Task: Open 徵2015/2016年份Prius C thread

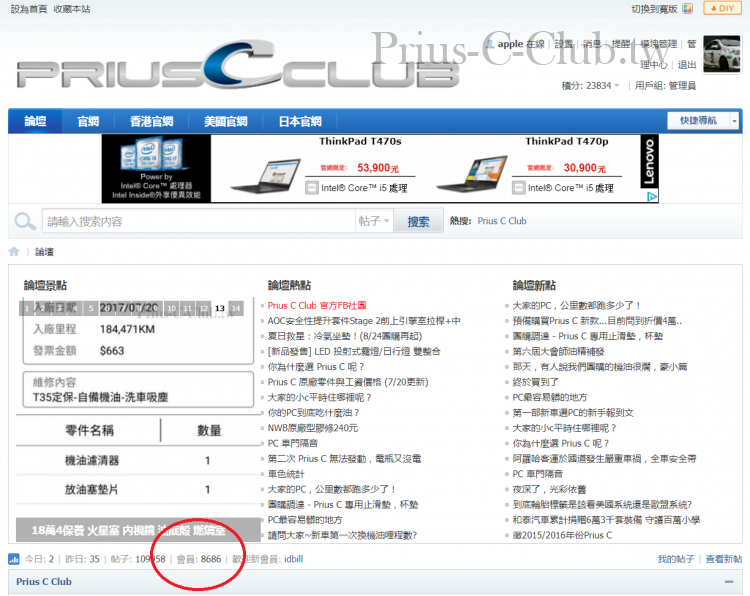Action: click(562, 535)
